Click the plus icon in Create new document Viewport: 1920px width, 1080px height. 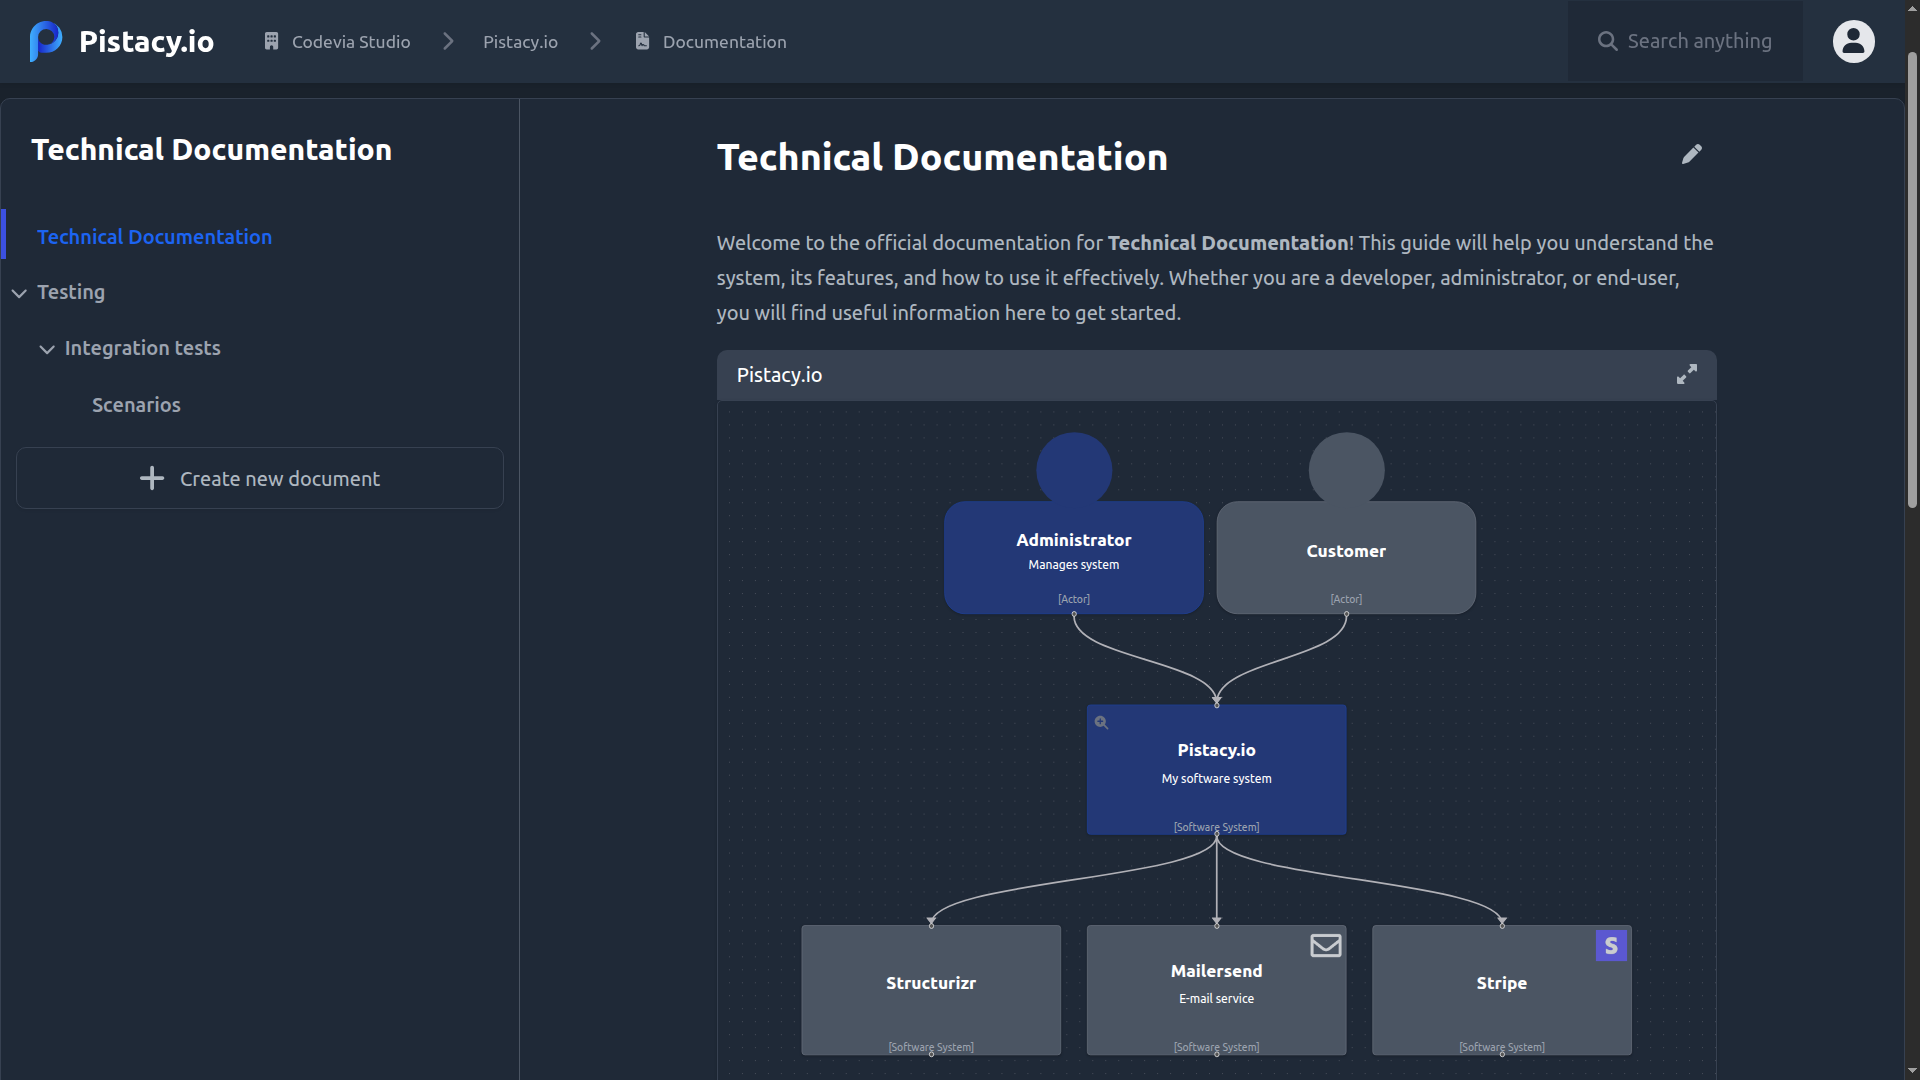click(152, 478)
